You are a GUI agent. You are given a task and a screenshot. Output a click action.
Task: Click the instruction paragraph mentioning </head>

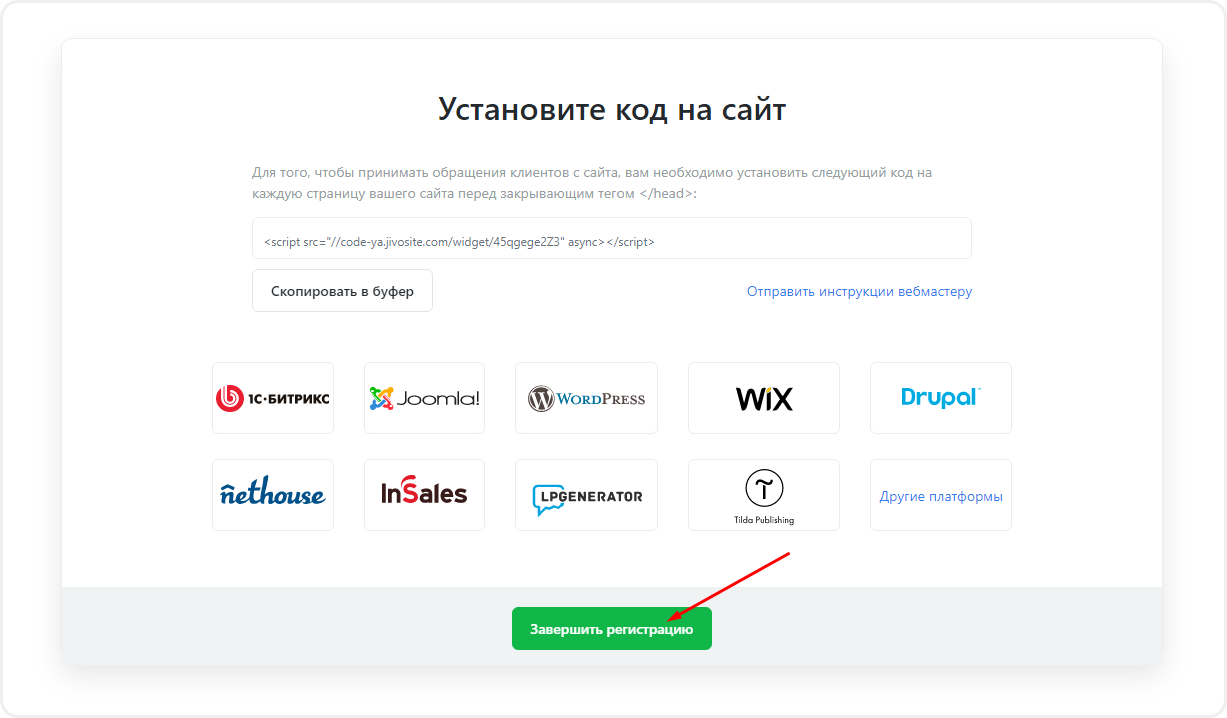click(592, 183)
